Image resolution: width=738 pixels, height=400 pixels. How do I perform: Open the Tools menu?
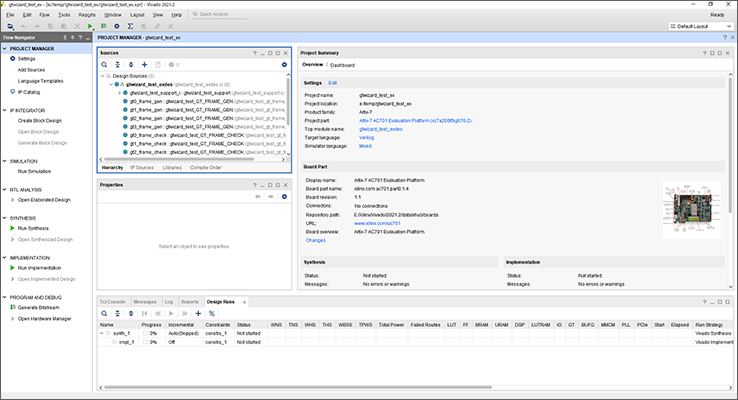pyautogui.click(x=64, y=15)
